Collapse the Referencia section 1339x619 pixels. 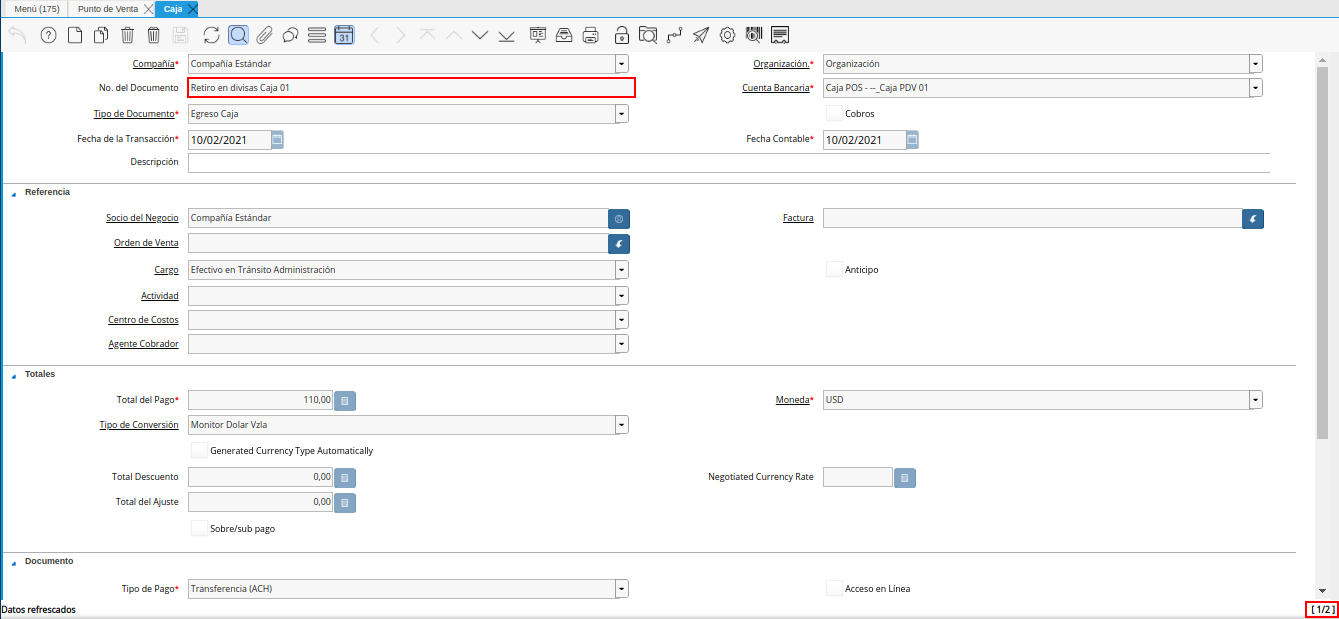tap(14, 192)
